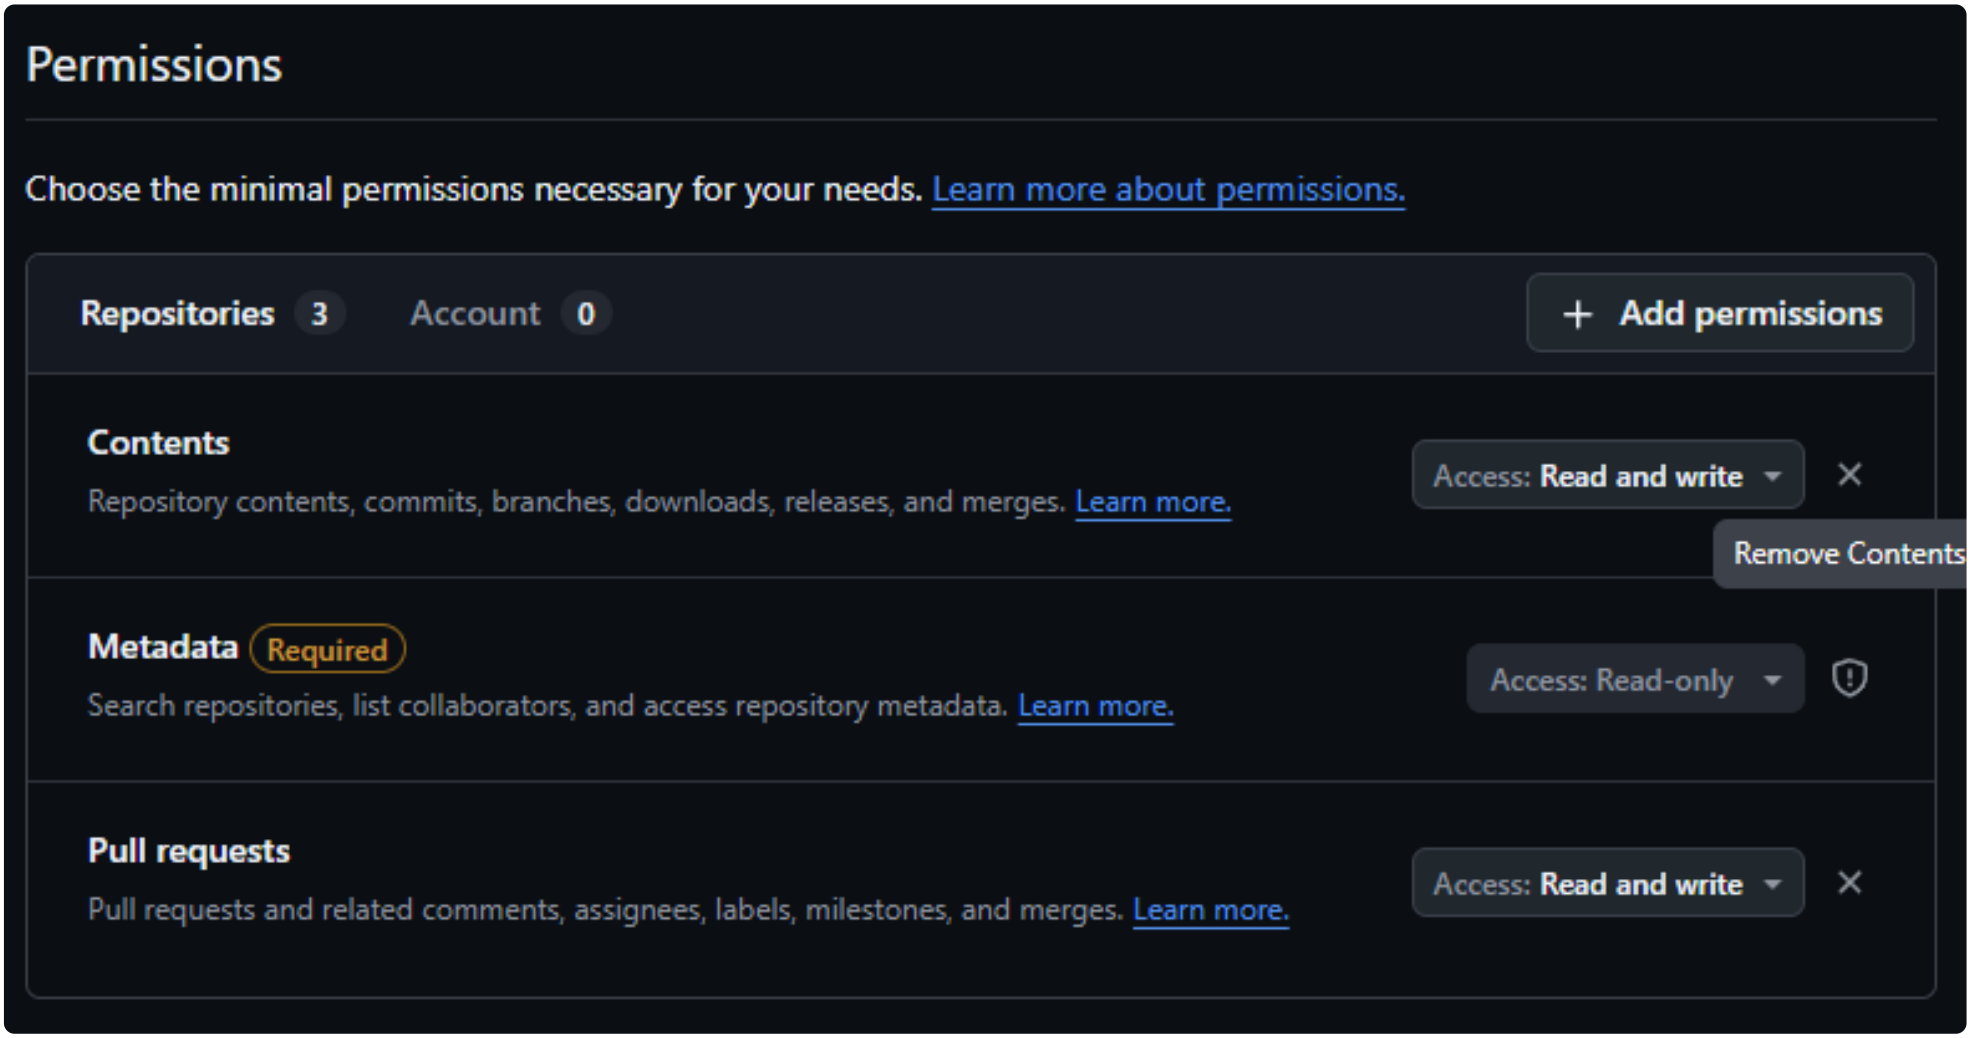Follow the Learn more link under Contents

(x=1152, y=502)
